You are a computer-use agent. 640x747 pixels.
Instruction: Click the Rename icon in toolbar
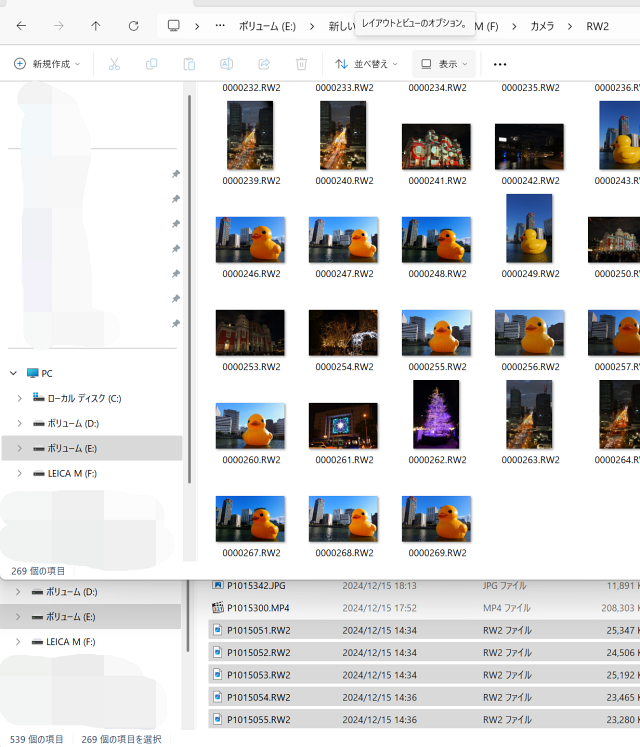[x=226, y=64]
